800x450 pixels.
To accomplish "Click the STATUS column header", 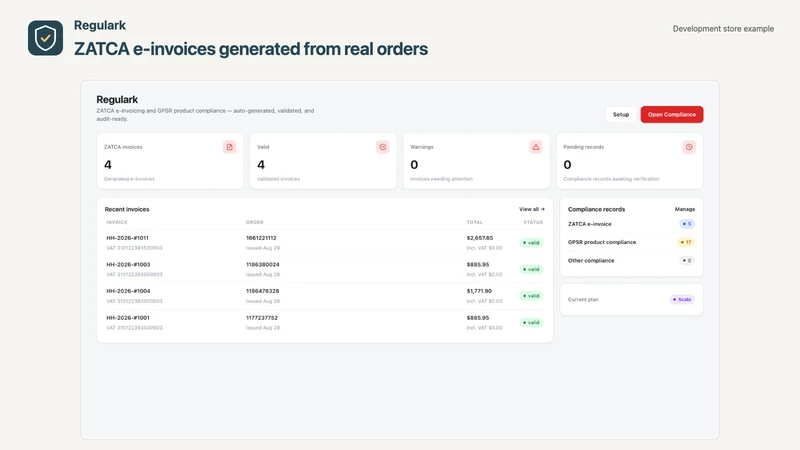I will [x=533, y=222].
